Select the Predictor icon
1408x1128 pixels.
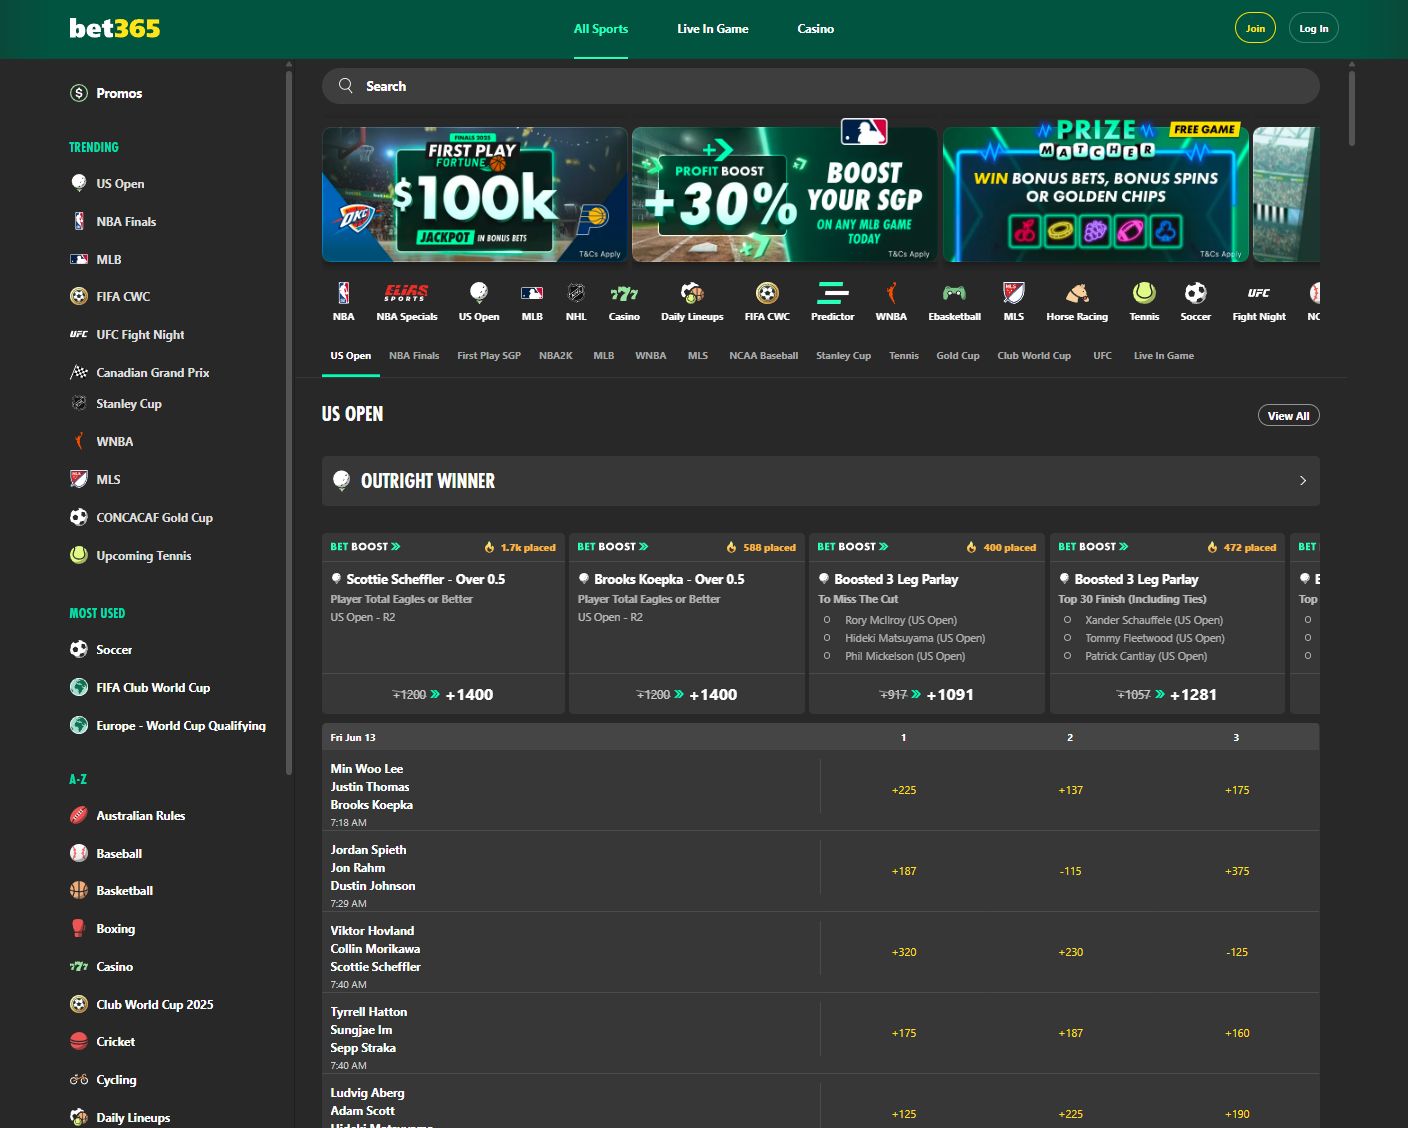coord(833,300)
